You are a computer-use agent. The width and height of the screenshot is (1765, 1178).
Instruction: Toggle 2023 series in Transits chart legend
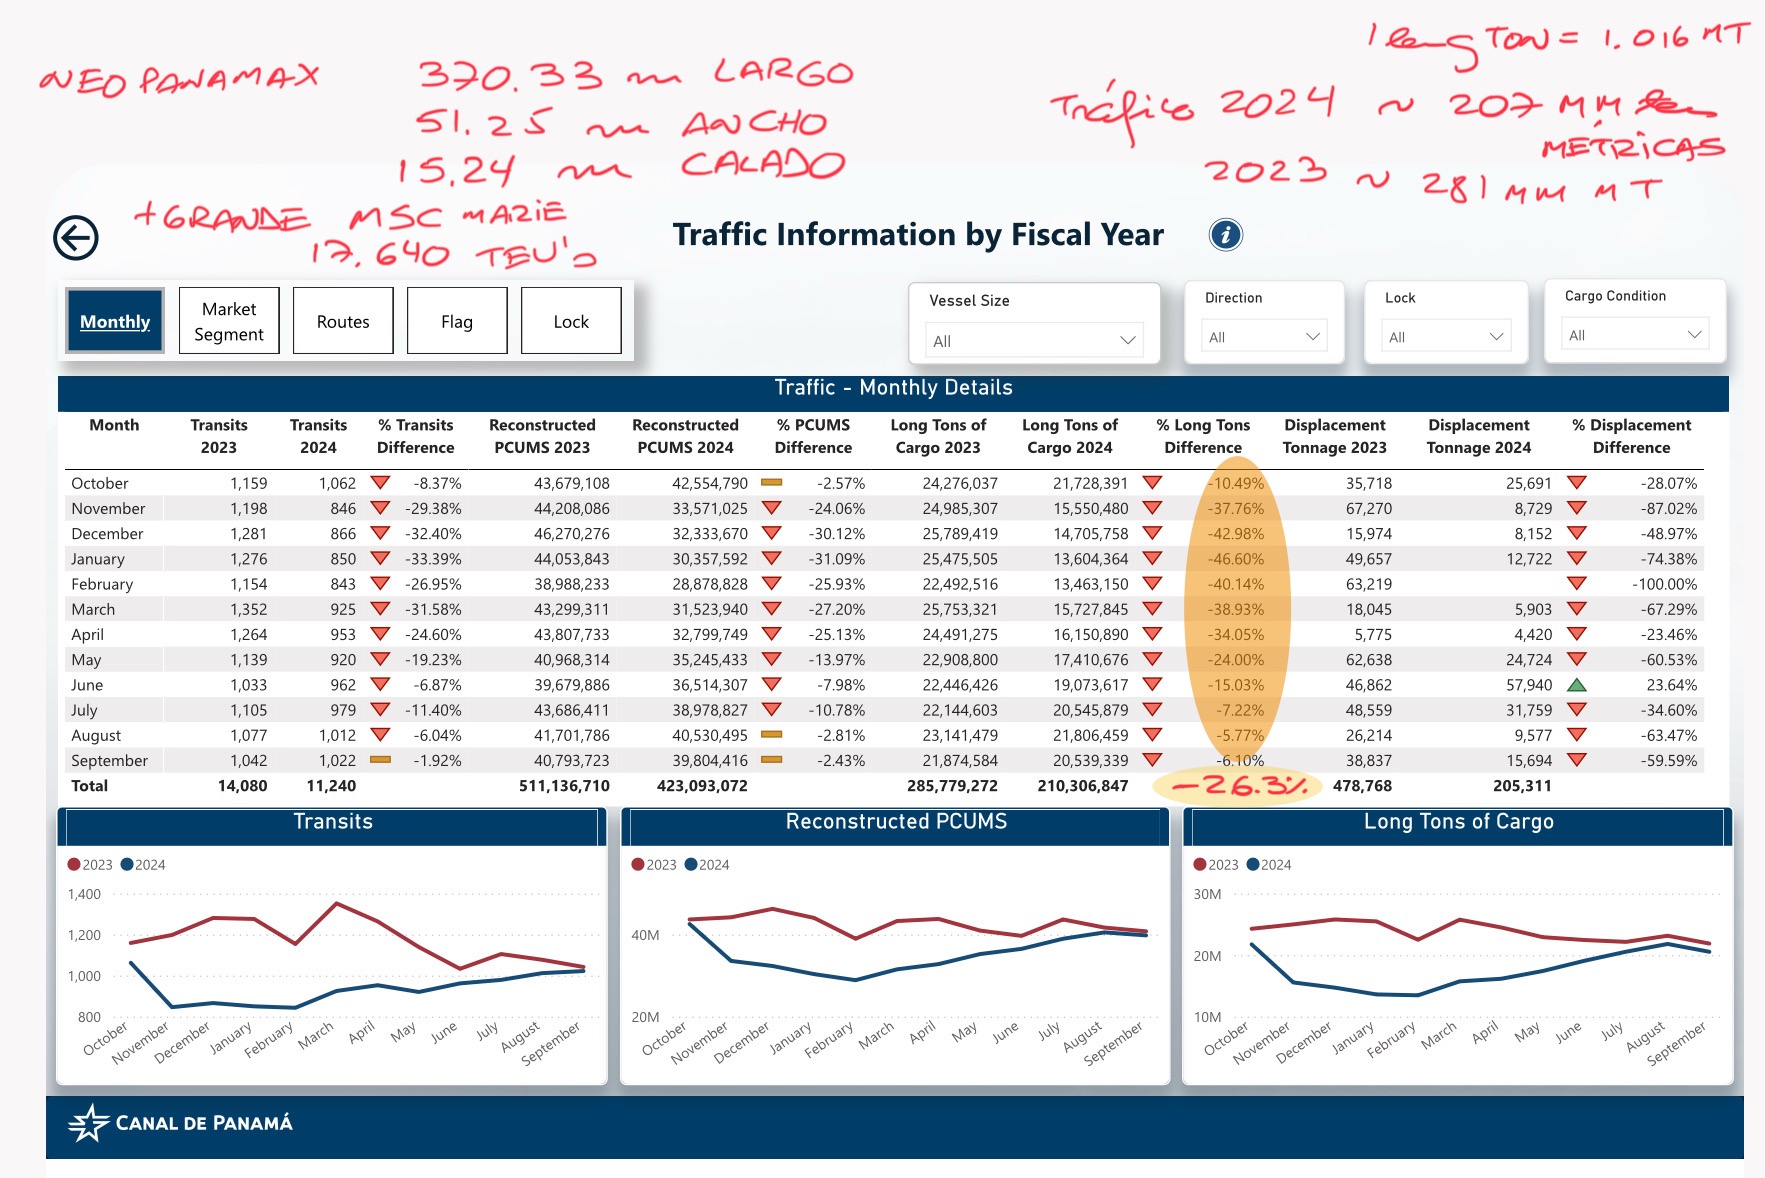click(90, 865)
